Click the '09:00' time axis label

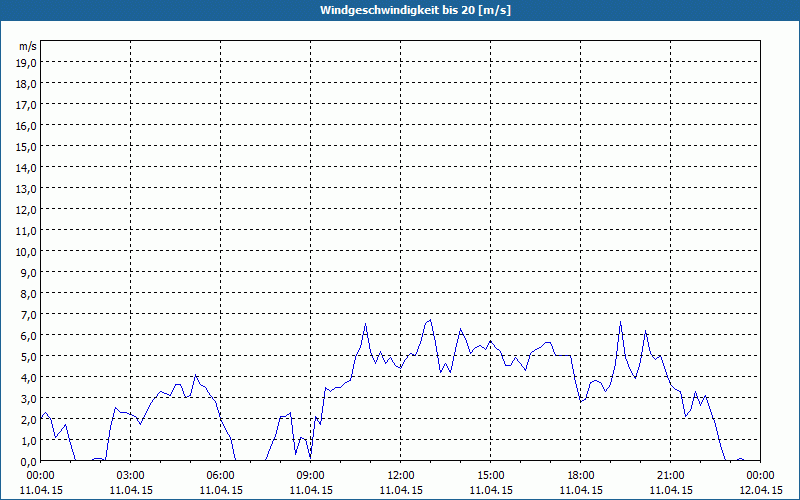click(x=311, y=476)
